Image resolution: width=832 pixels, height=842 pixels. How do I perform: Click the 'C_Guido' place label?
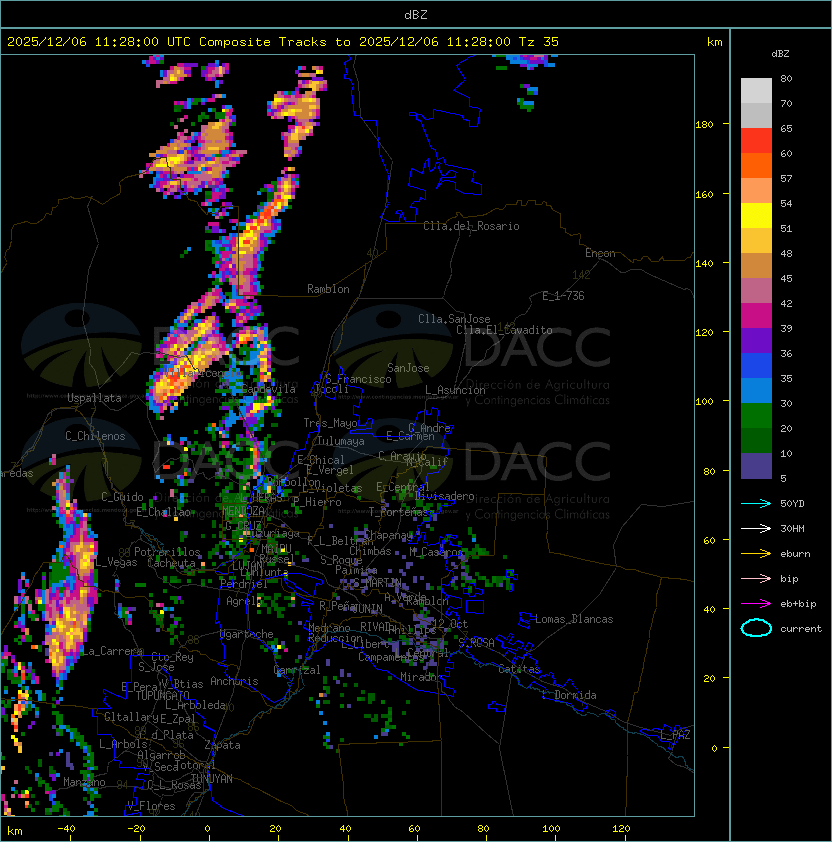click(122, 497)
